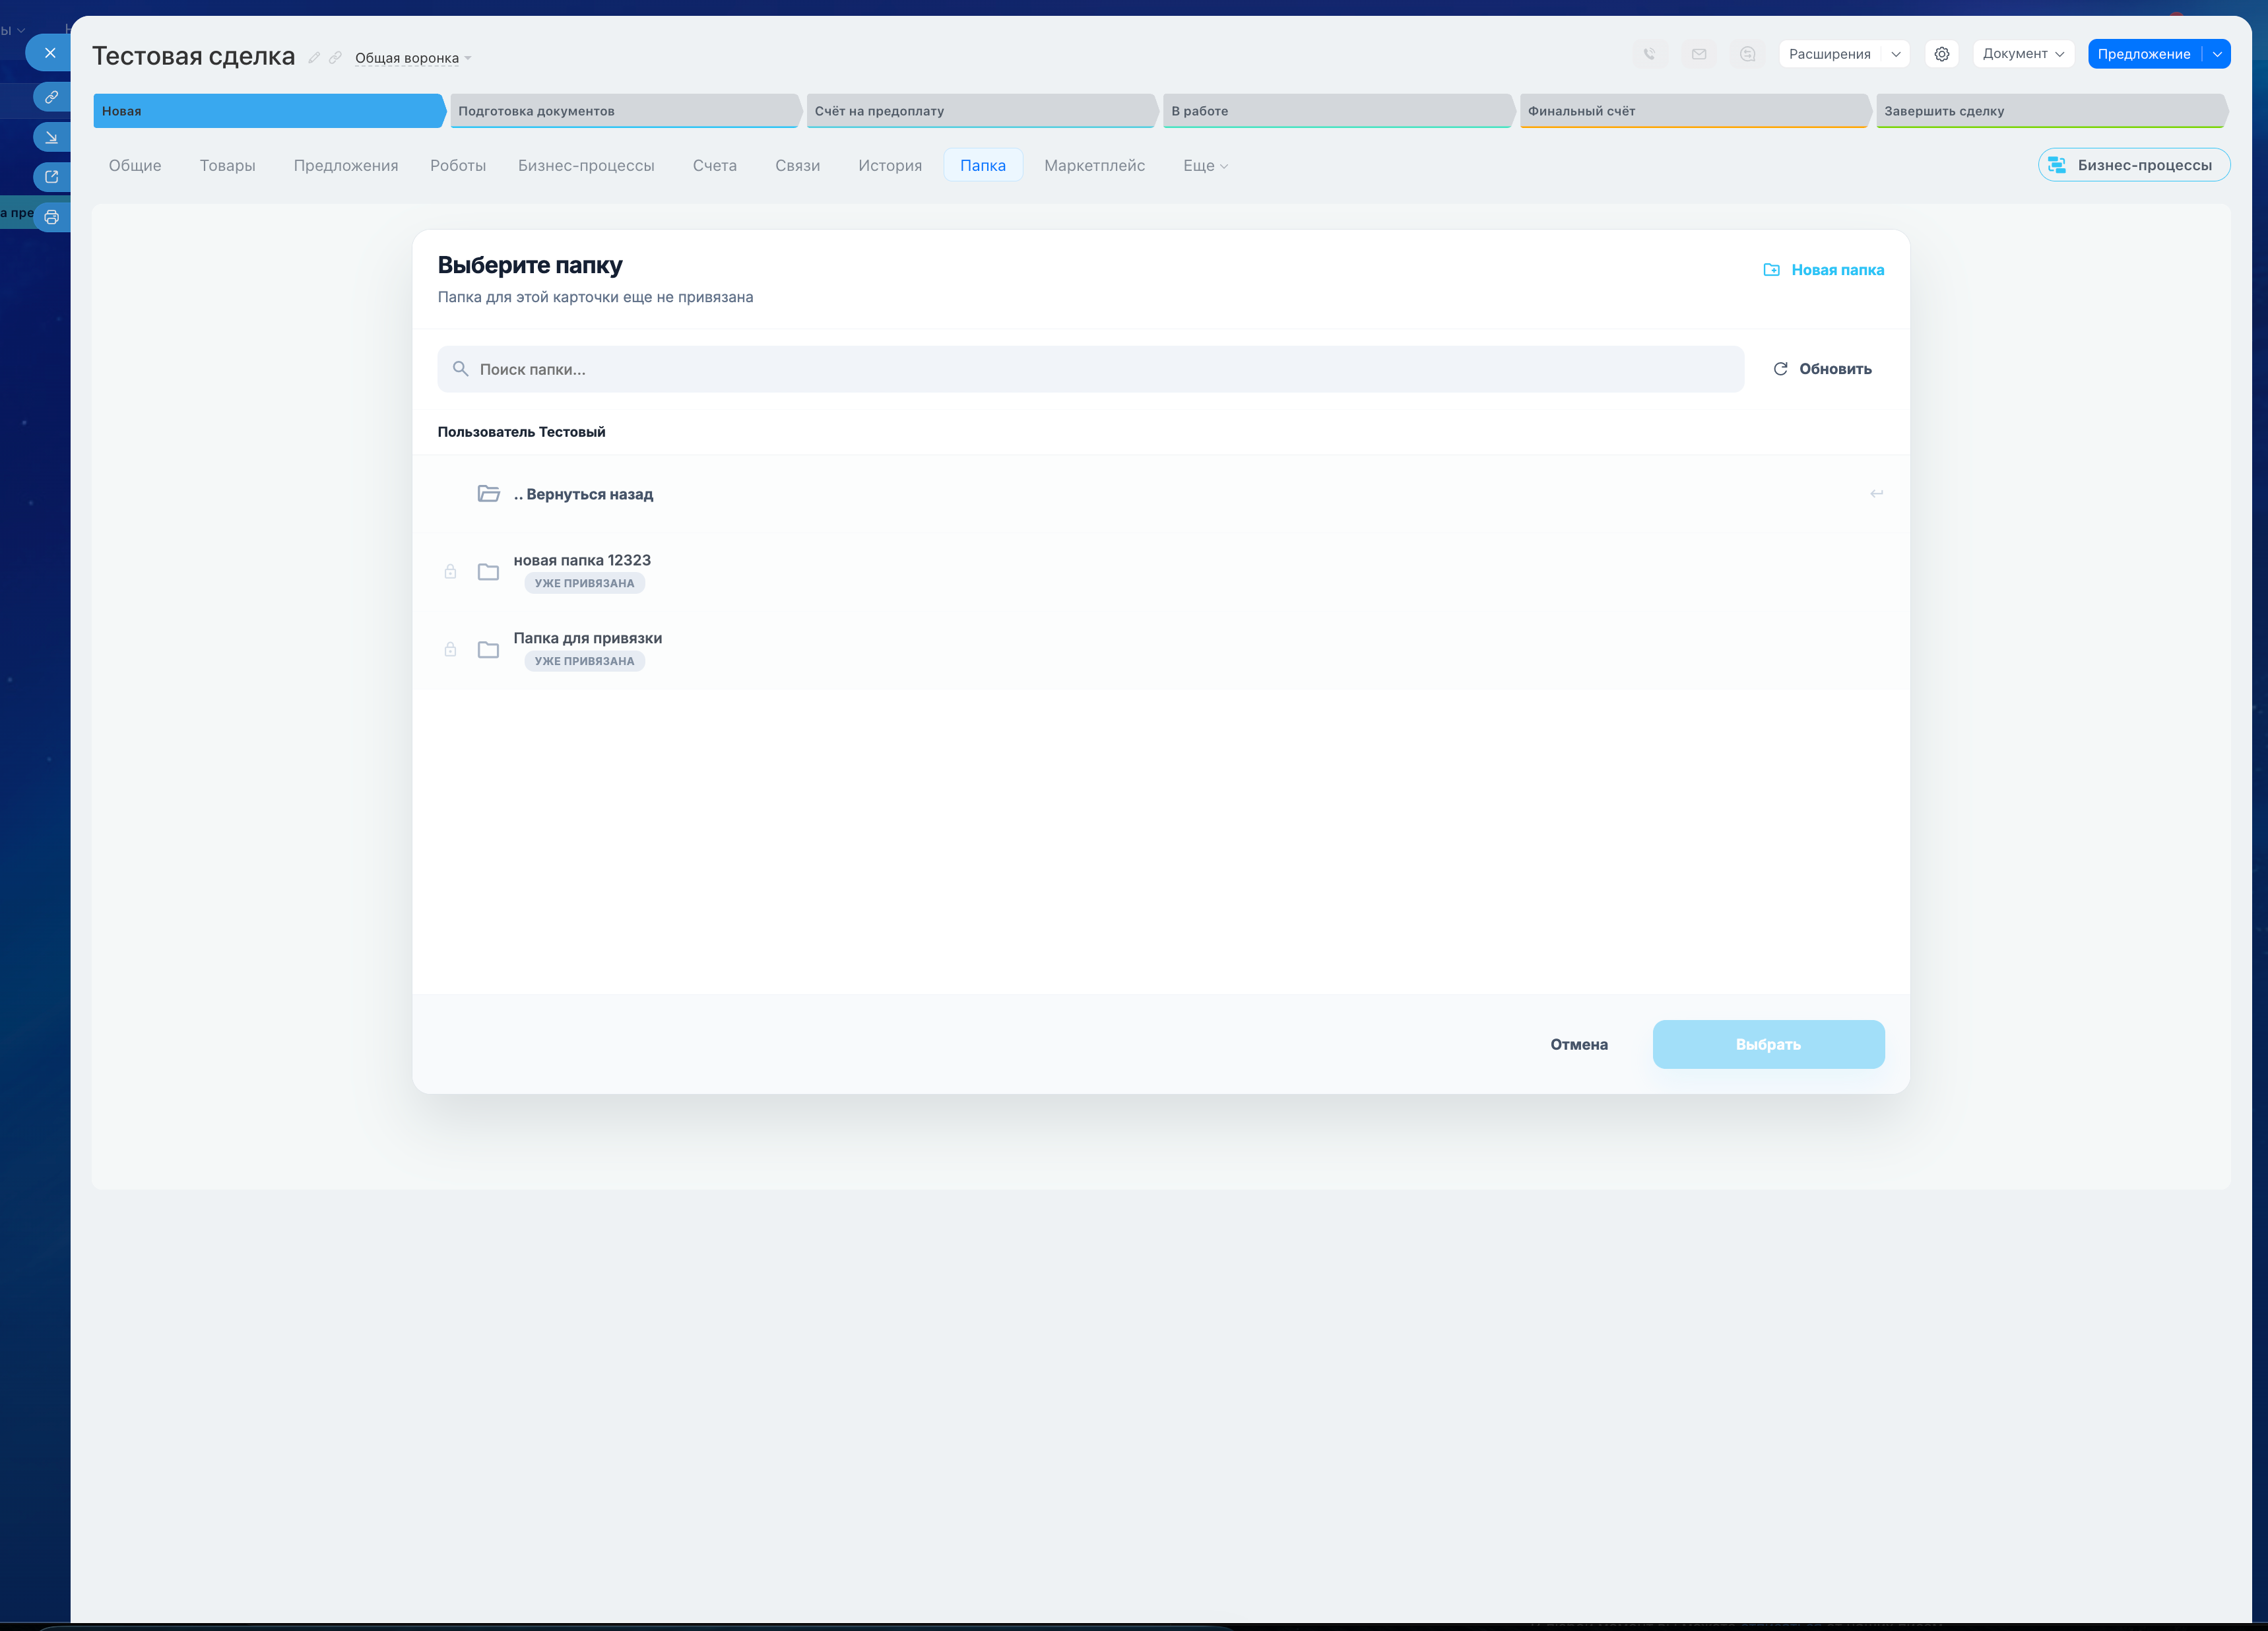Click the phone call icon in the header
The width and height of the screenshot is (2268, 1631).
point(1649,54)
